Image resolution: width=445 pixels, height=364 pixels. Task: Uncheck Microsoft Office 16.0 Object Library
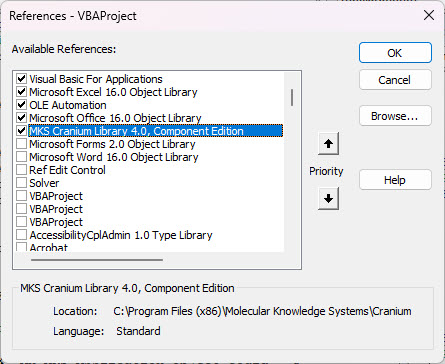tap(22, 118)
